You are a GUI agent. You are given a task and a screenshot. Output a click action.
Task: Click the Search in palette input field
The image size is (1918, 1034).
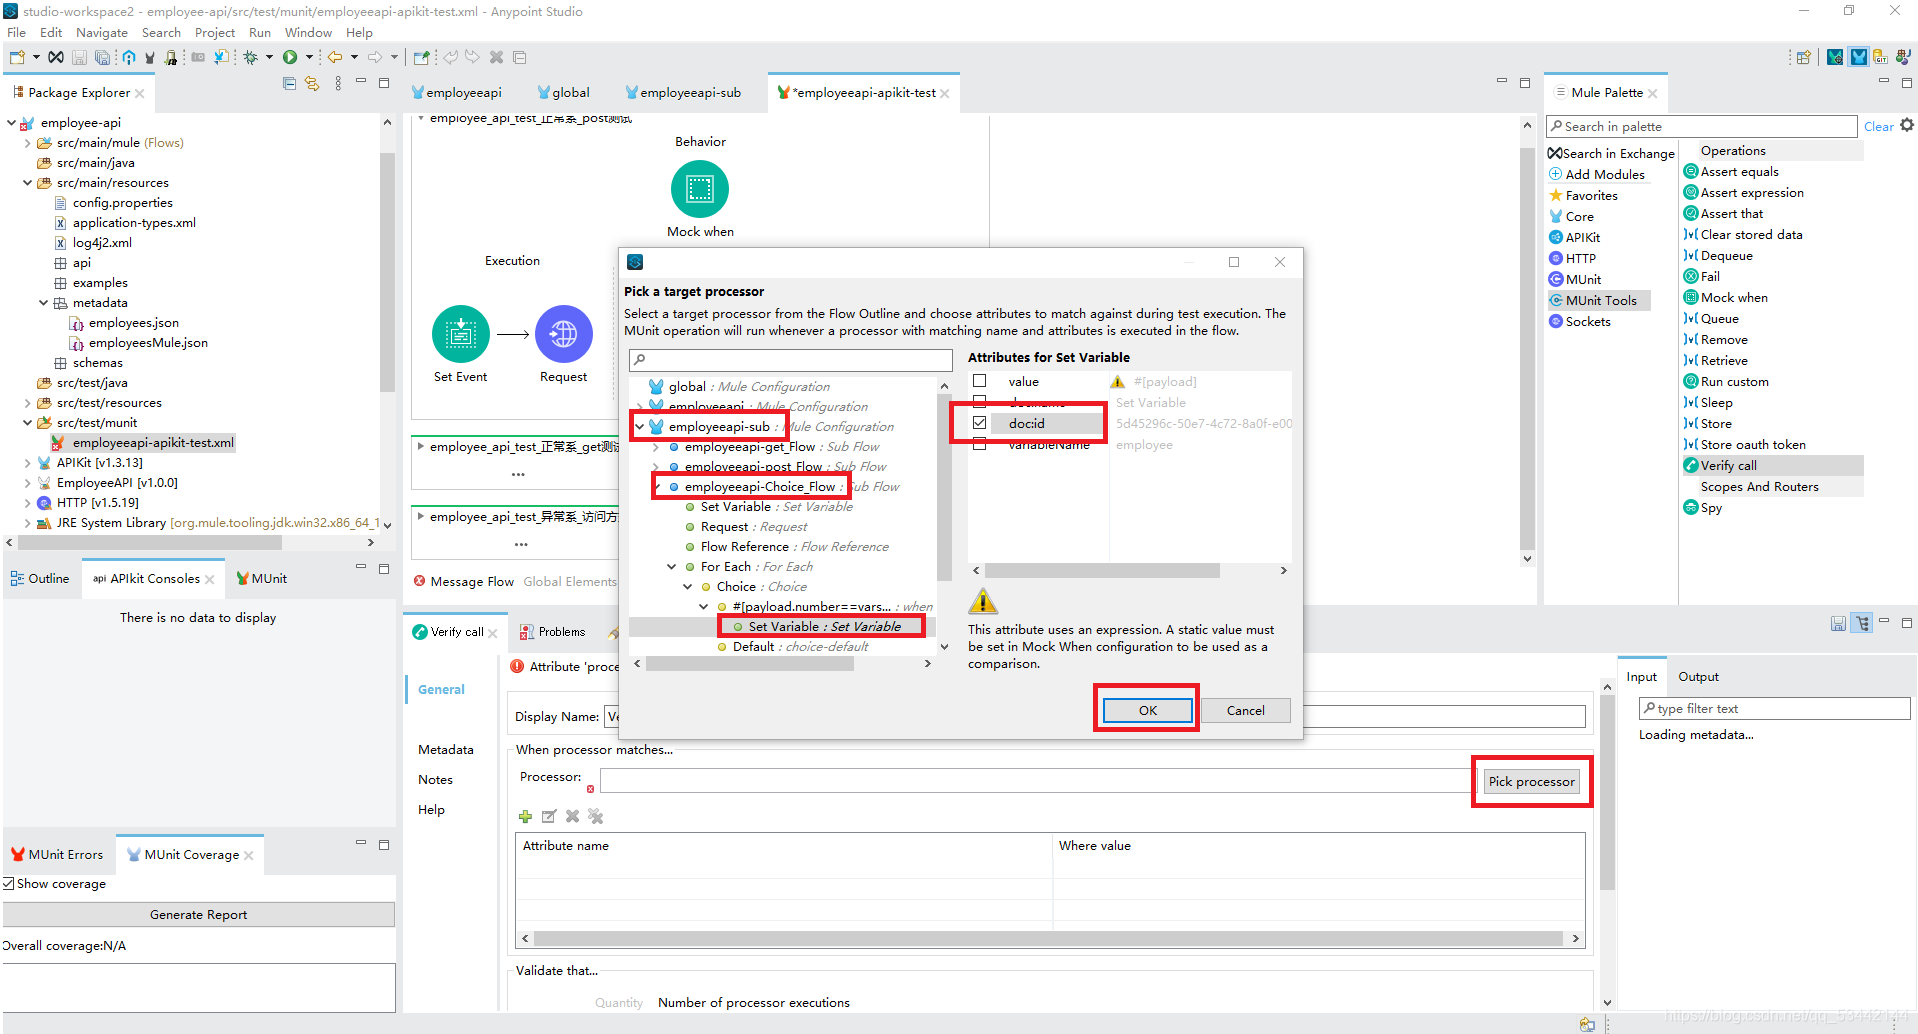[x=1701, y=127]
